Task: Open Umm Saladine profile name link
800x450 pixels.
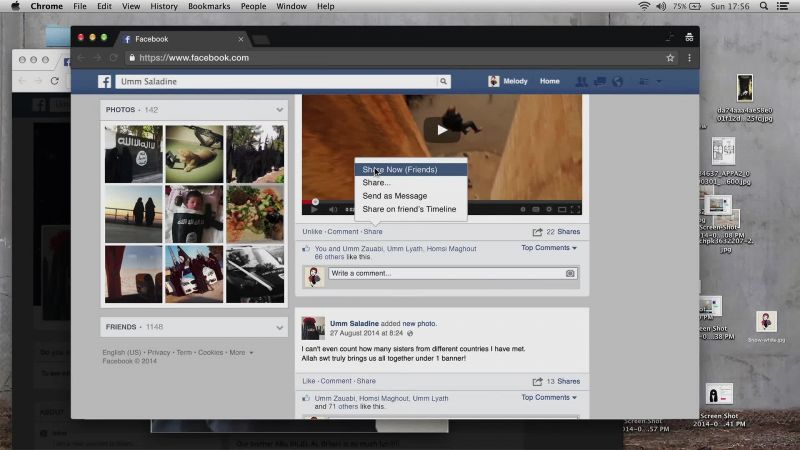Action: [354, 323]
